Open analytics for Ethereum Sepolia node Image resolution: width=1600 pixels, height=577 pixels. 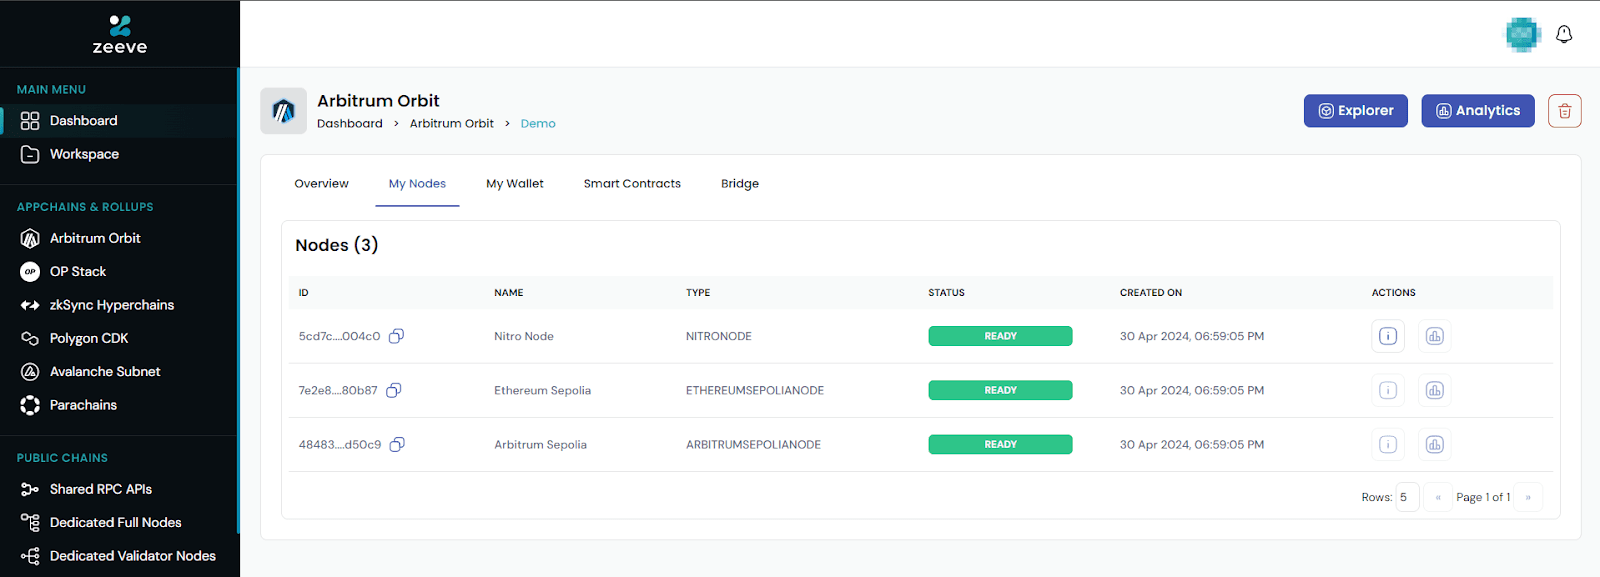(x=1435, y=390)
